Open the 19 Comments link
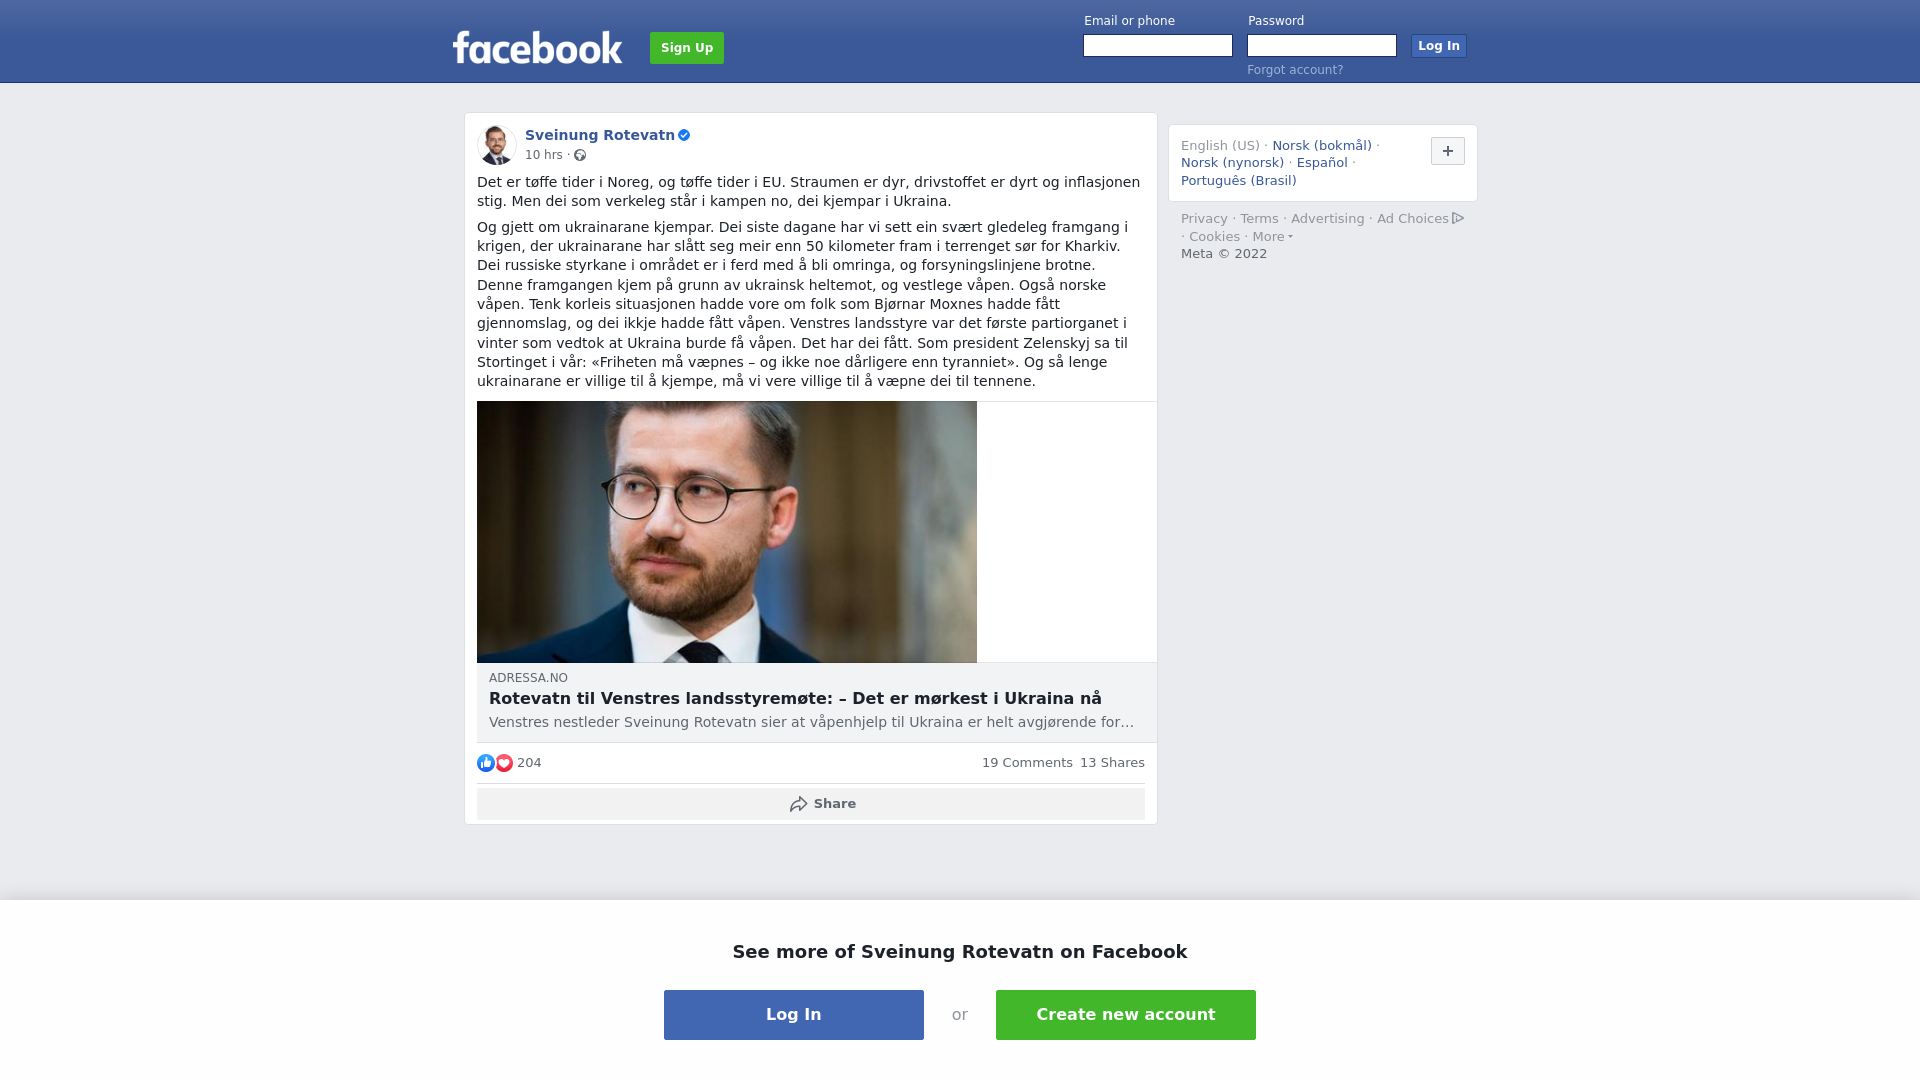Viewport: 1920px width, 1080px height. coord(1027,763)
